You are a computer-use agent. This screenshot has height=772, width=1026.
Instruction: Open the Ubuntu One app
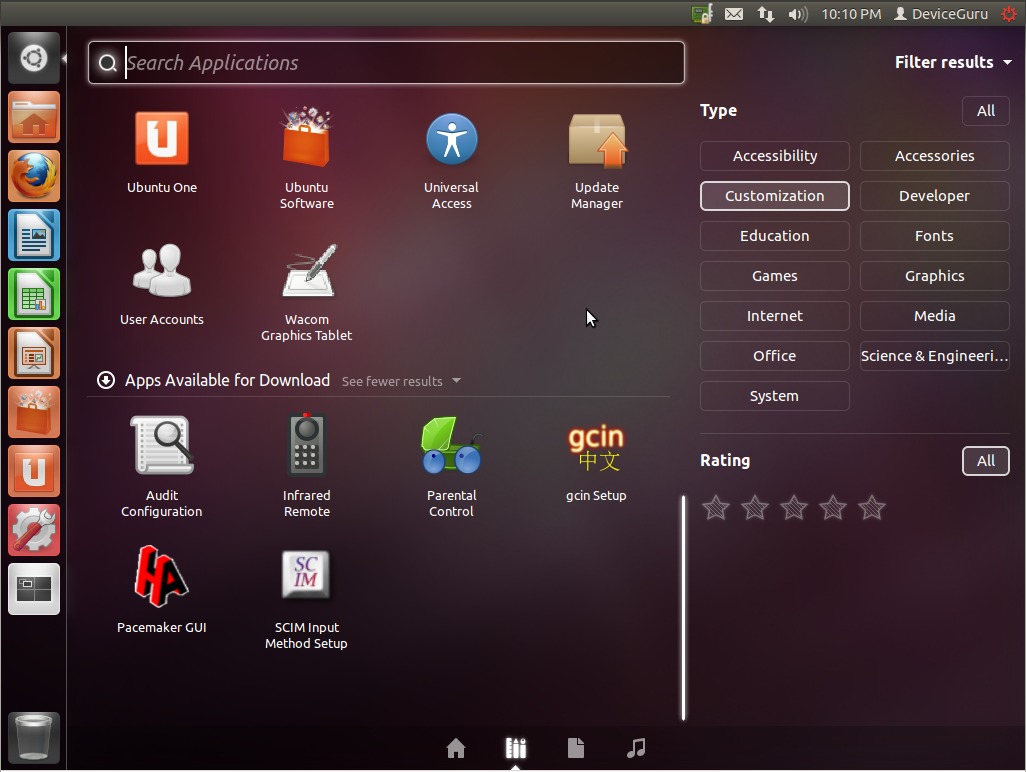click(162, 152)
